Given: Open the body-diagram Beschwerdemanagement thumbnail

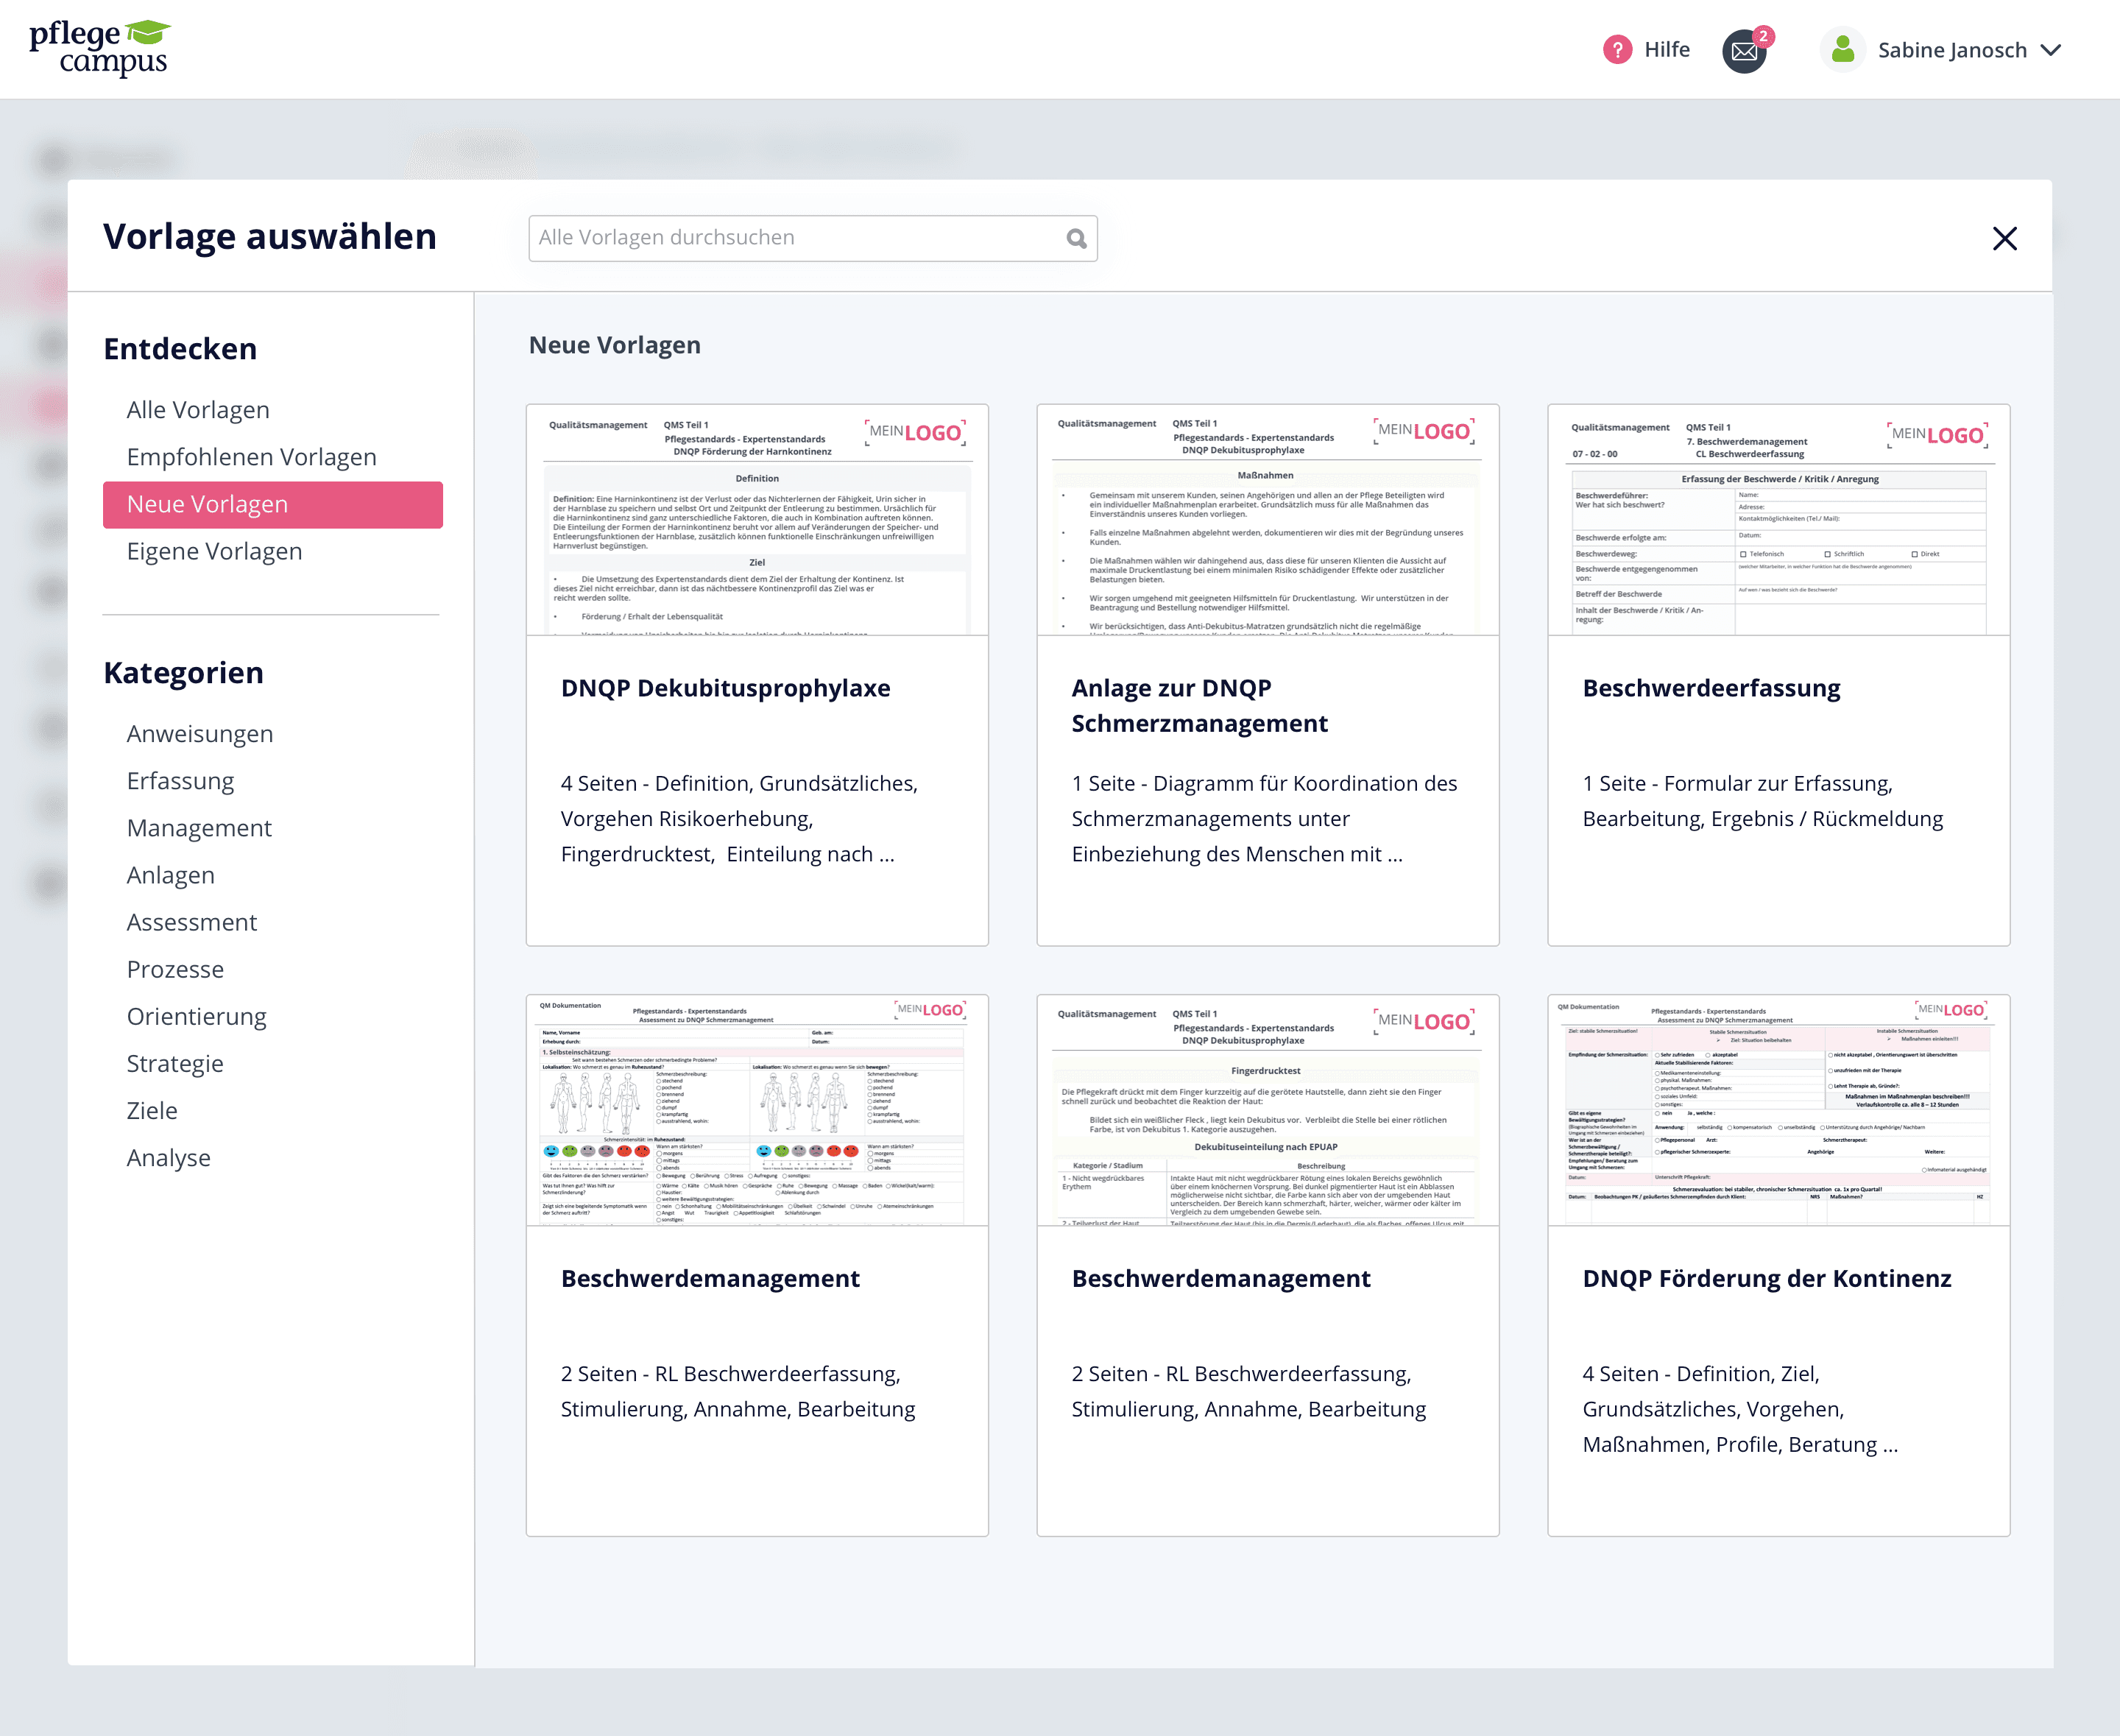Looking at the screenshot, I should coord(757,1110).
